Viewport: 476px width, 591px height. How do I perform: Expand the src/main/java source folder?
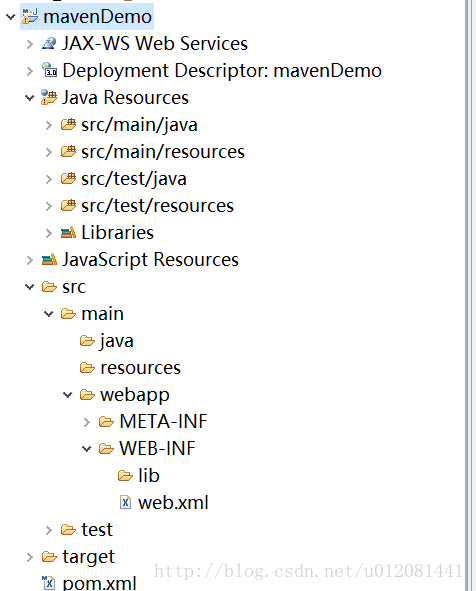(x=49, y=125)
